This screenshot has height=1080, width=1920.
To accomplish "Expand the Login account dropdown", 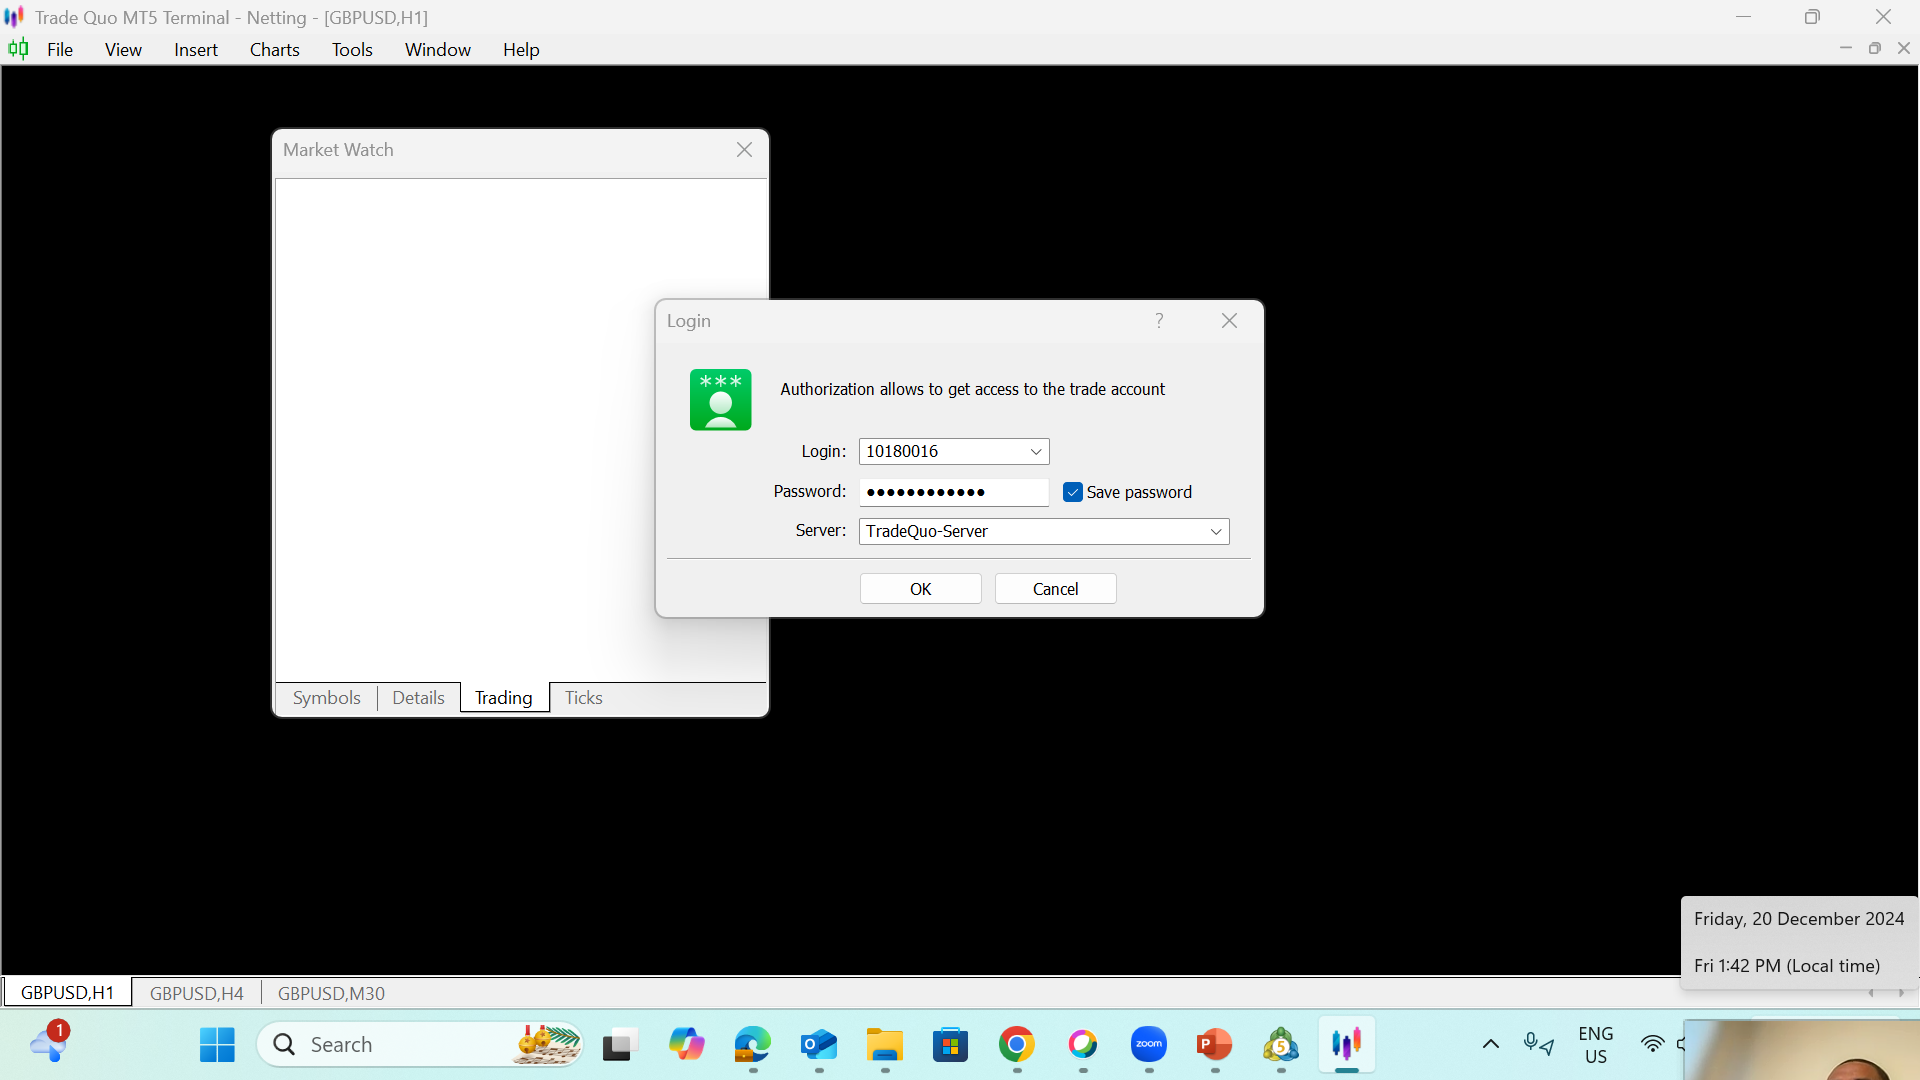I will tap(1036, 452).
